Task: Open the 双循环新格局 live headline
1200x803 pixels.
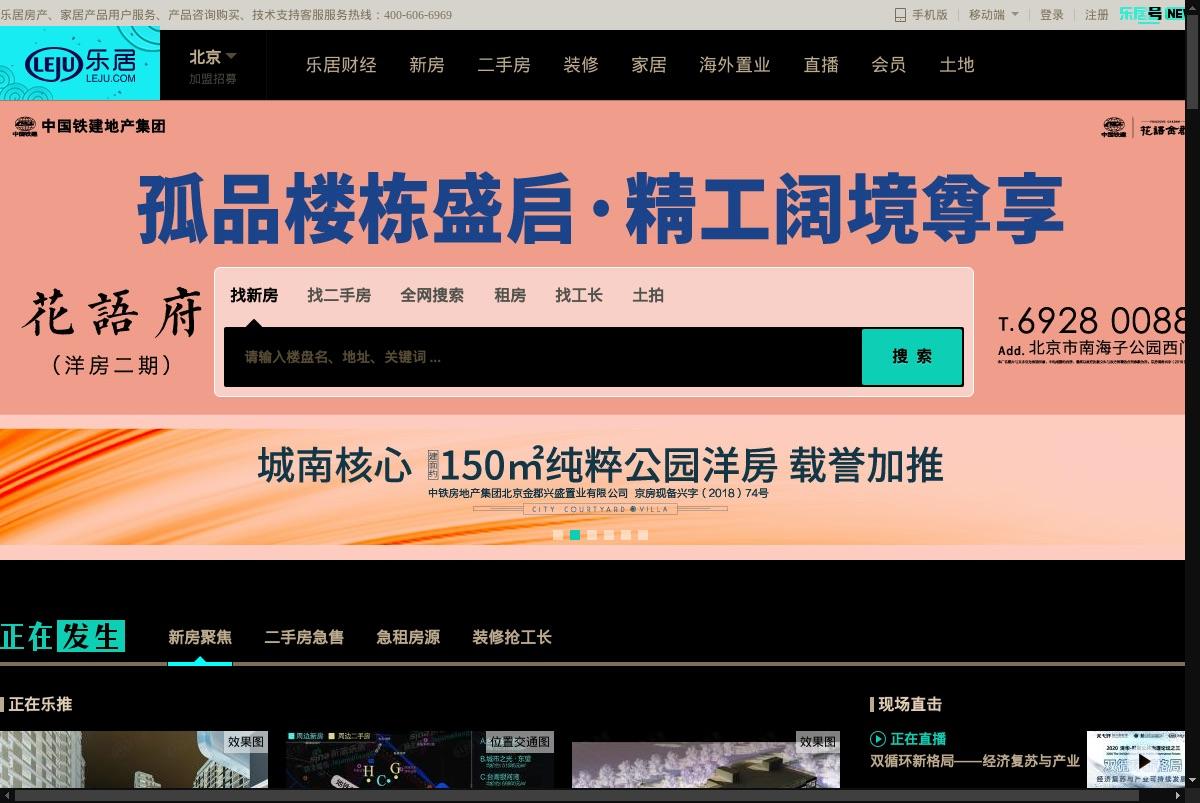Action: tap(975, 761)
